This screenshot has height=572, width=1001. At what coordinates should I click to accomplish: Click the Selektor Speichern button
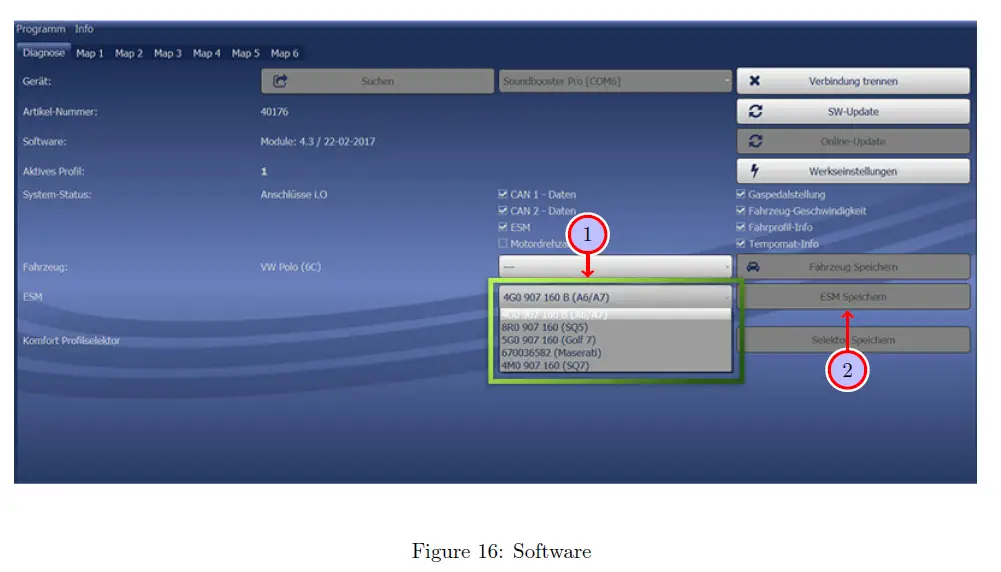pyautogui.click(x=853, y=340)
